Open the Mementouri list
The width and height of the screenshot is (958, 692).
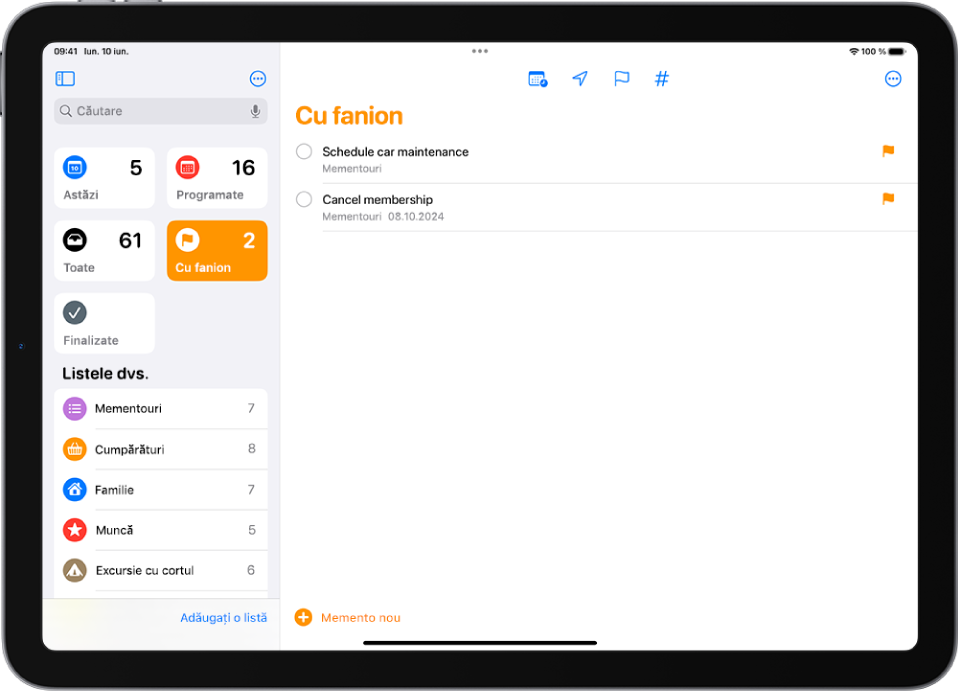[161, 409]
